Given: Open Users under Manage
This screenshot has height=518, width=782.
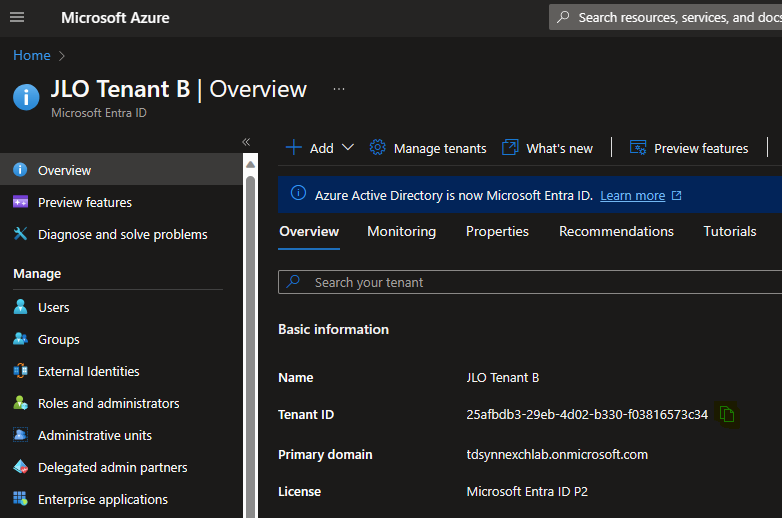Looking at the screenshot, I should coord(121,307).
